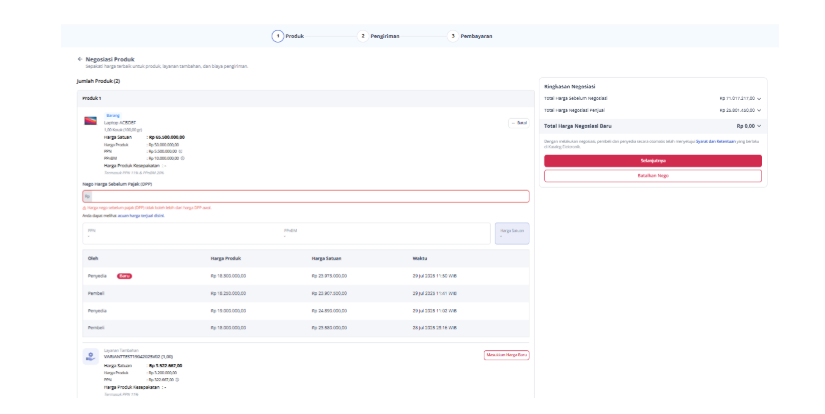Image resolution: width=825 pixels, height=414 pixels.
Task: Open the Syarat dan Ketentuan link
Action: click(x=716, y=142)
